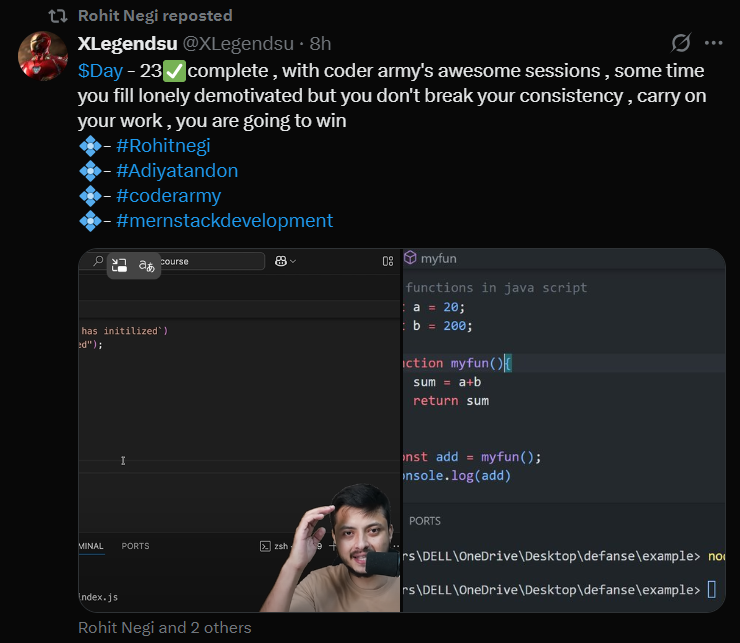Open the three-dot more options menu
The height and width of the screenshot is (643, 740).
pos(713,43)
